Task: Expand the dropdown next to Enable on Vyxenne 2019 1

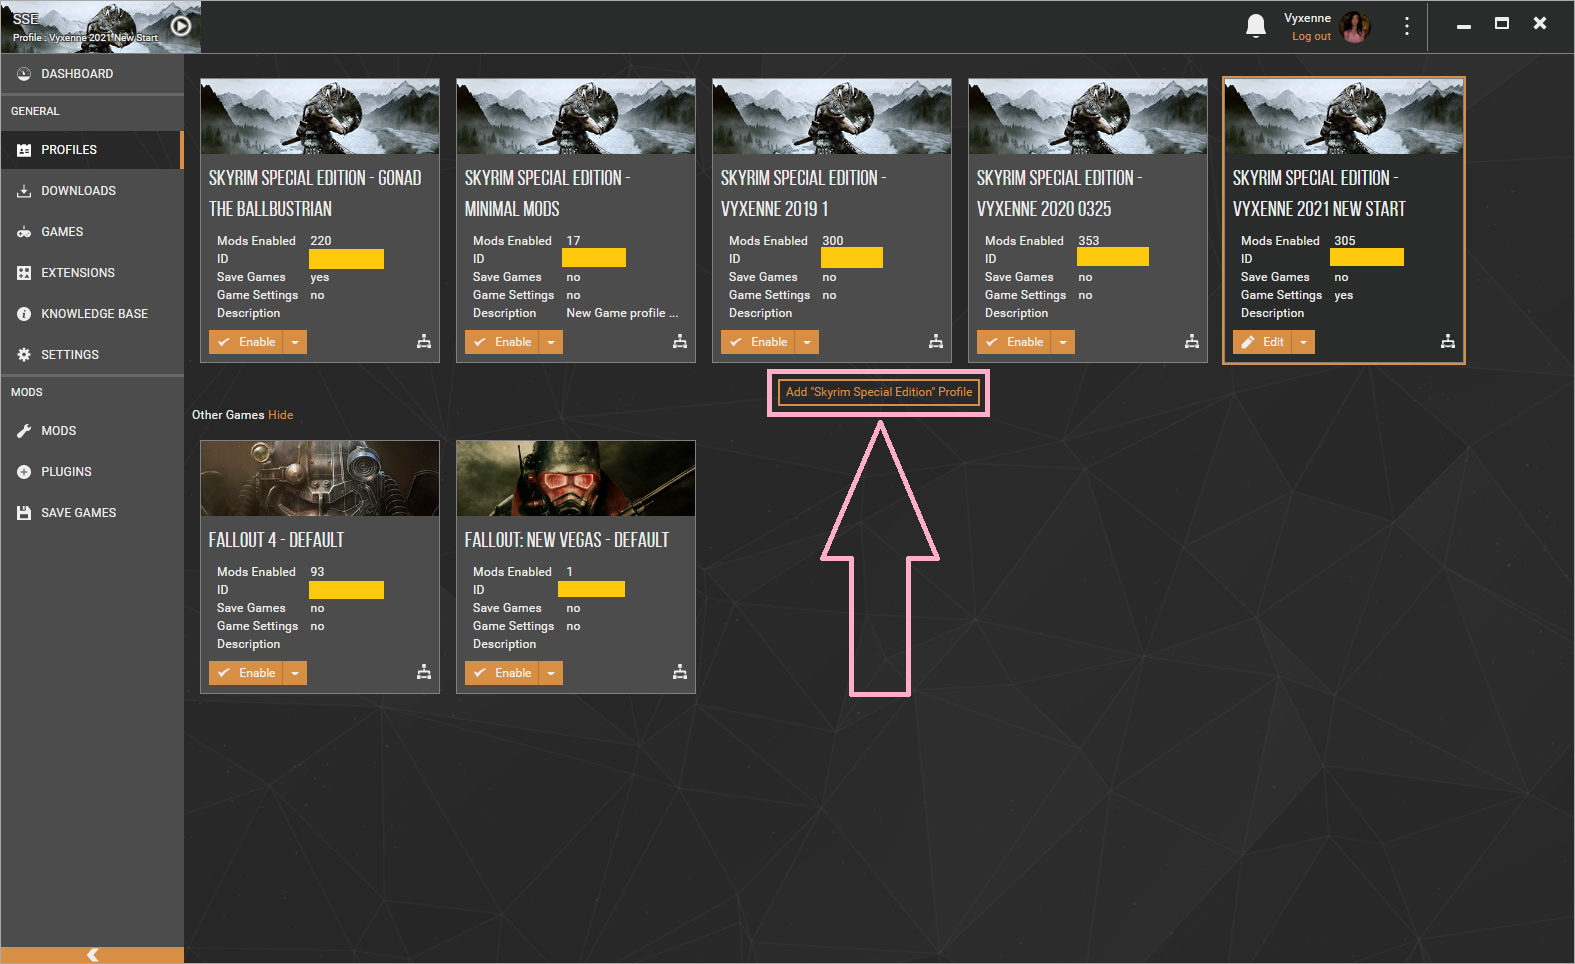Action: point(807,342)
